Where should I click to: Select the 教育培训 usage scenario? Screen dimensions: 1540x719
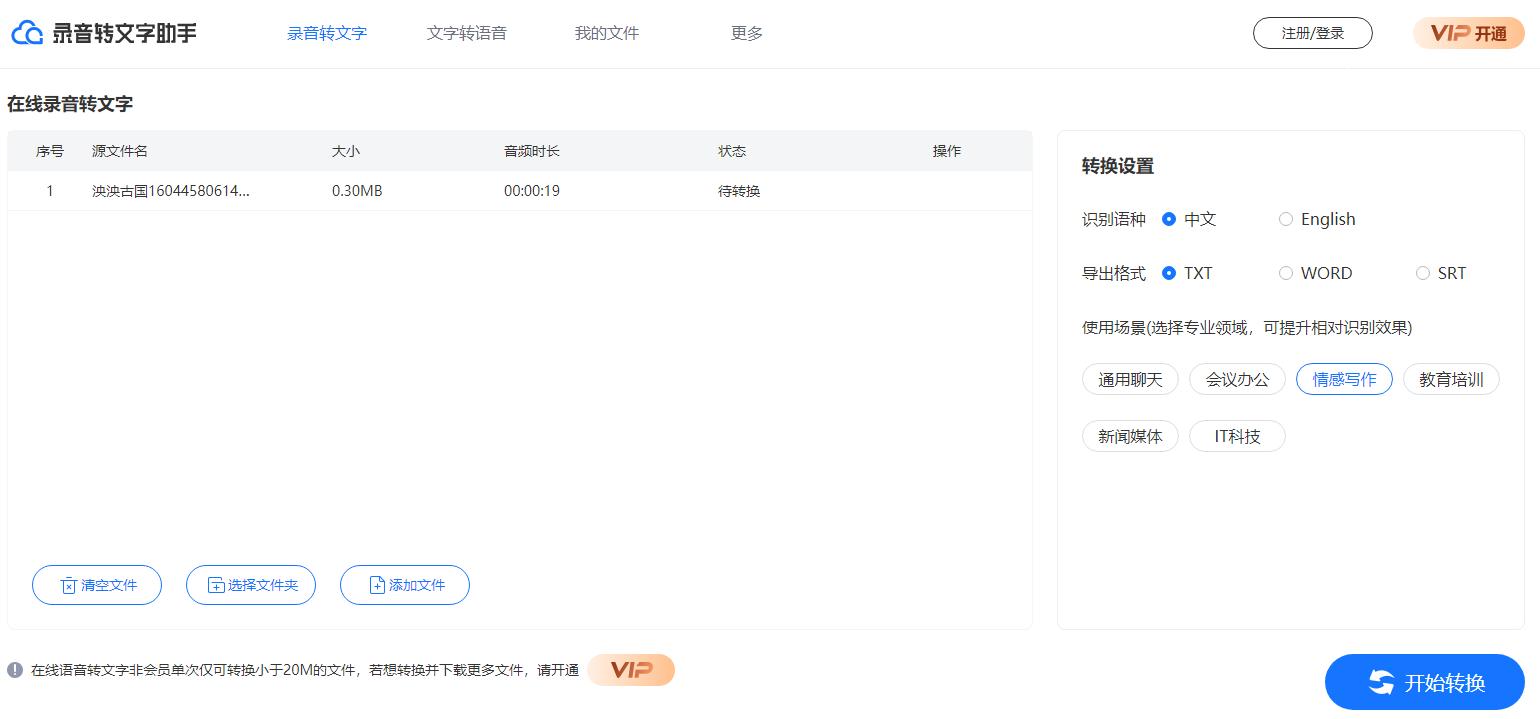pos(1451,379)
